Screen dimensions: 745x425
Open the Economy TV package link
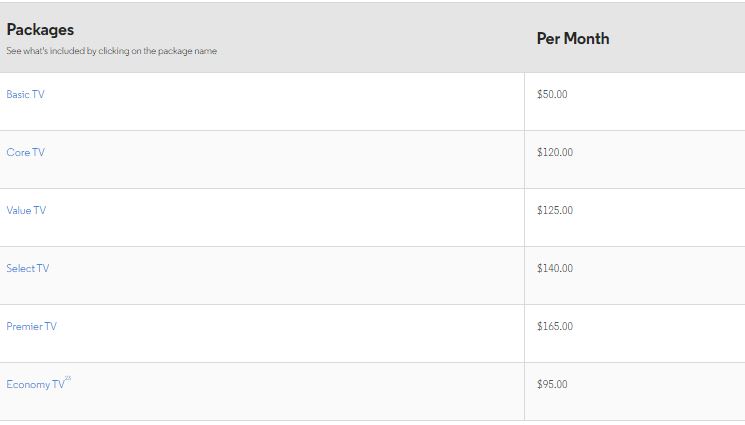coord(34,385)
